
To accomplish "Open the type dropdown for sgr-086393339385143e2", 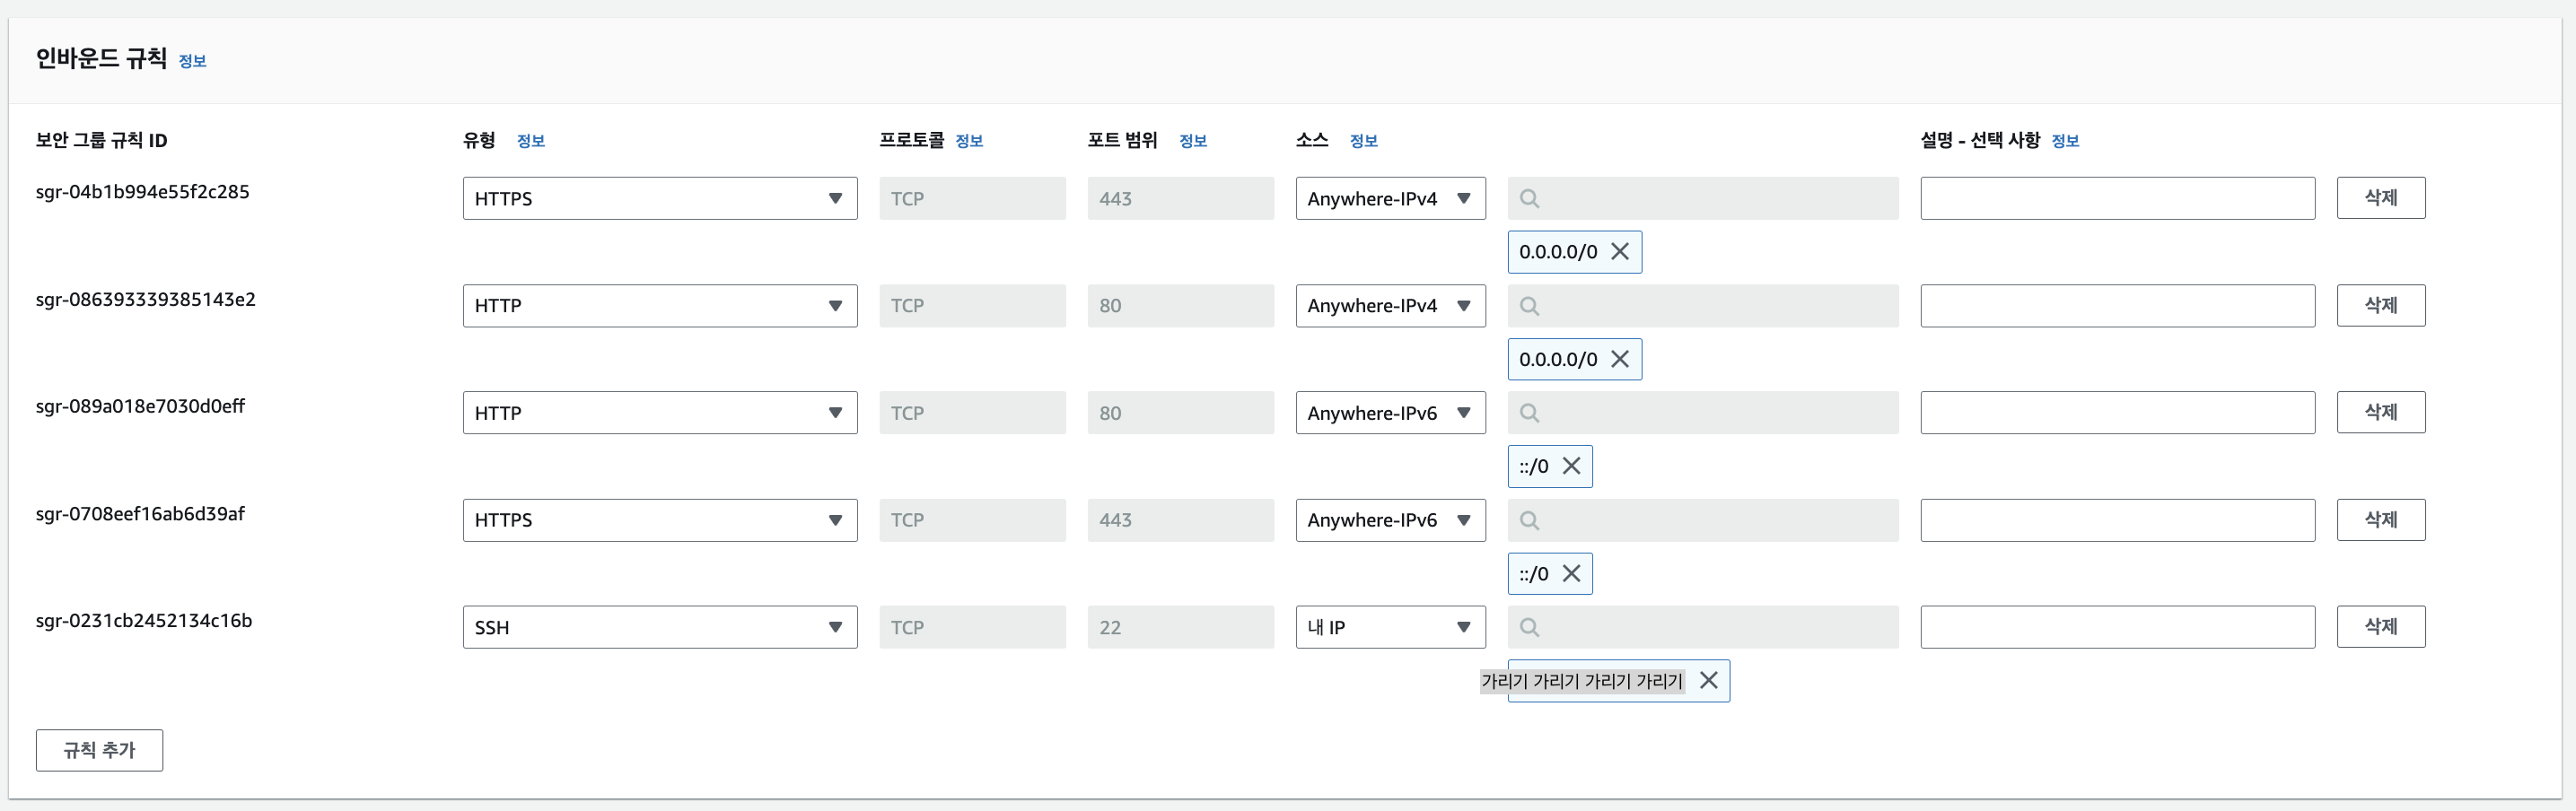I will [x=660, y=306].
